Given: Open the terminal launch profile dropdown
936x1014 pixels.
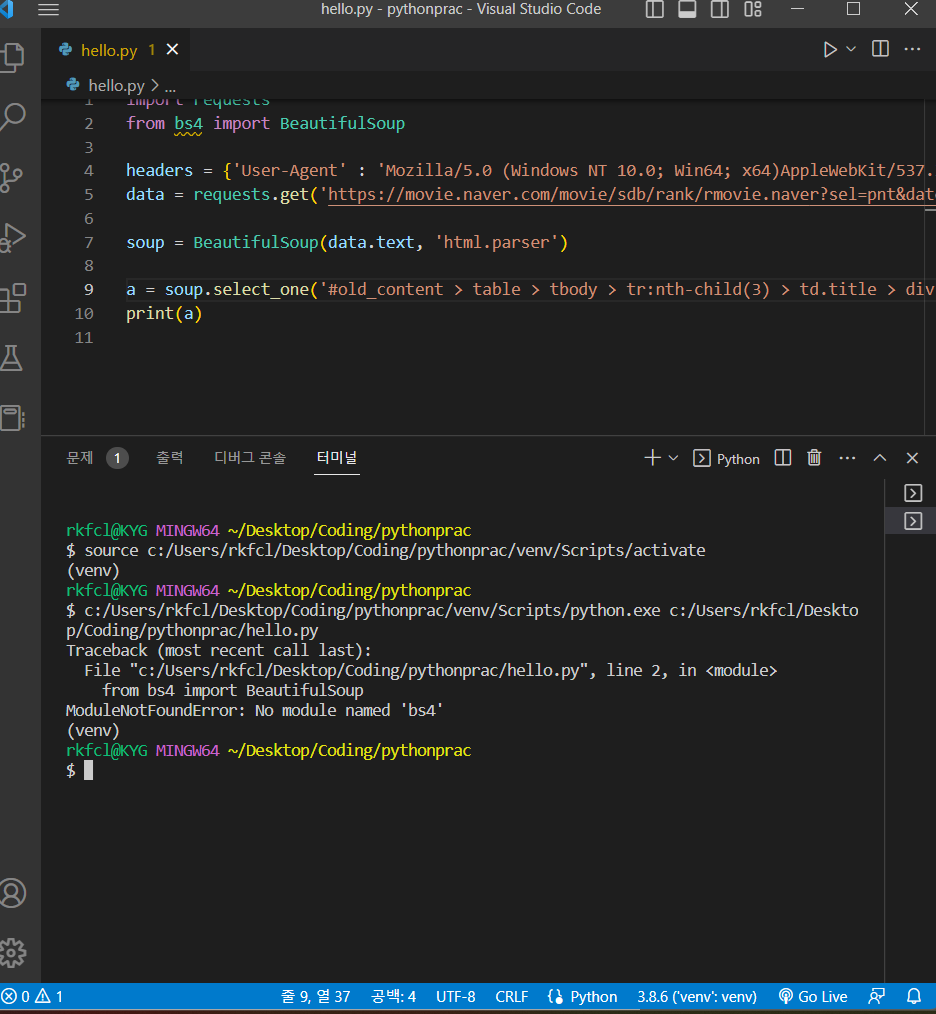Looking at the screenshot, I should point(673,458).
